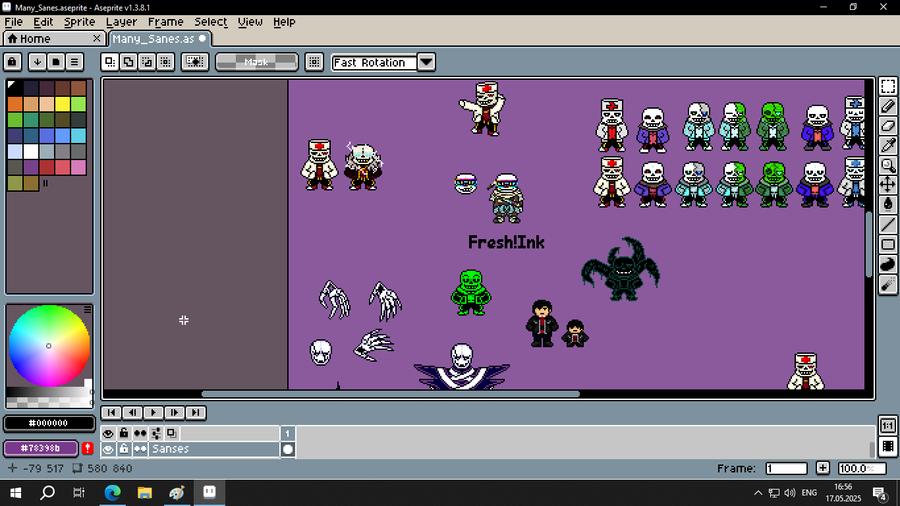This screenshot has width=900, height=506.
Task: Go to next frame
Action: tap(174, 412)
